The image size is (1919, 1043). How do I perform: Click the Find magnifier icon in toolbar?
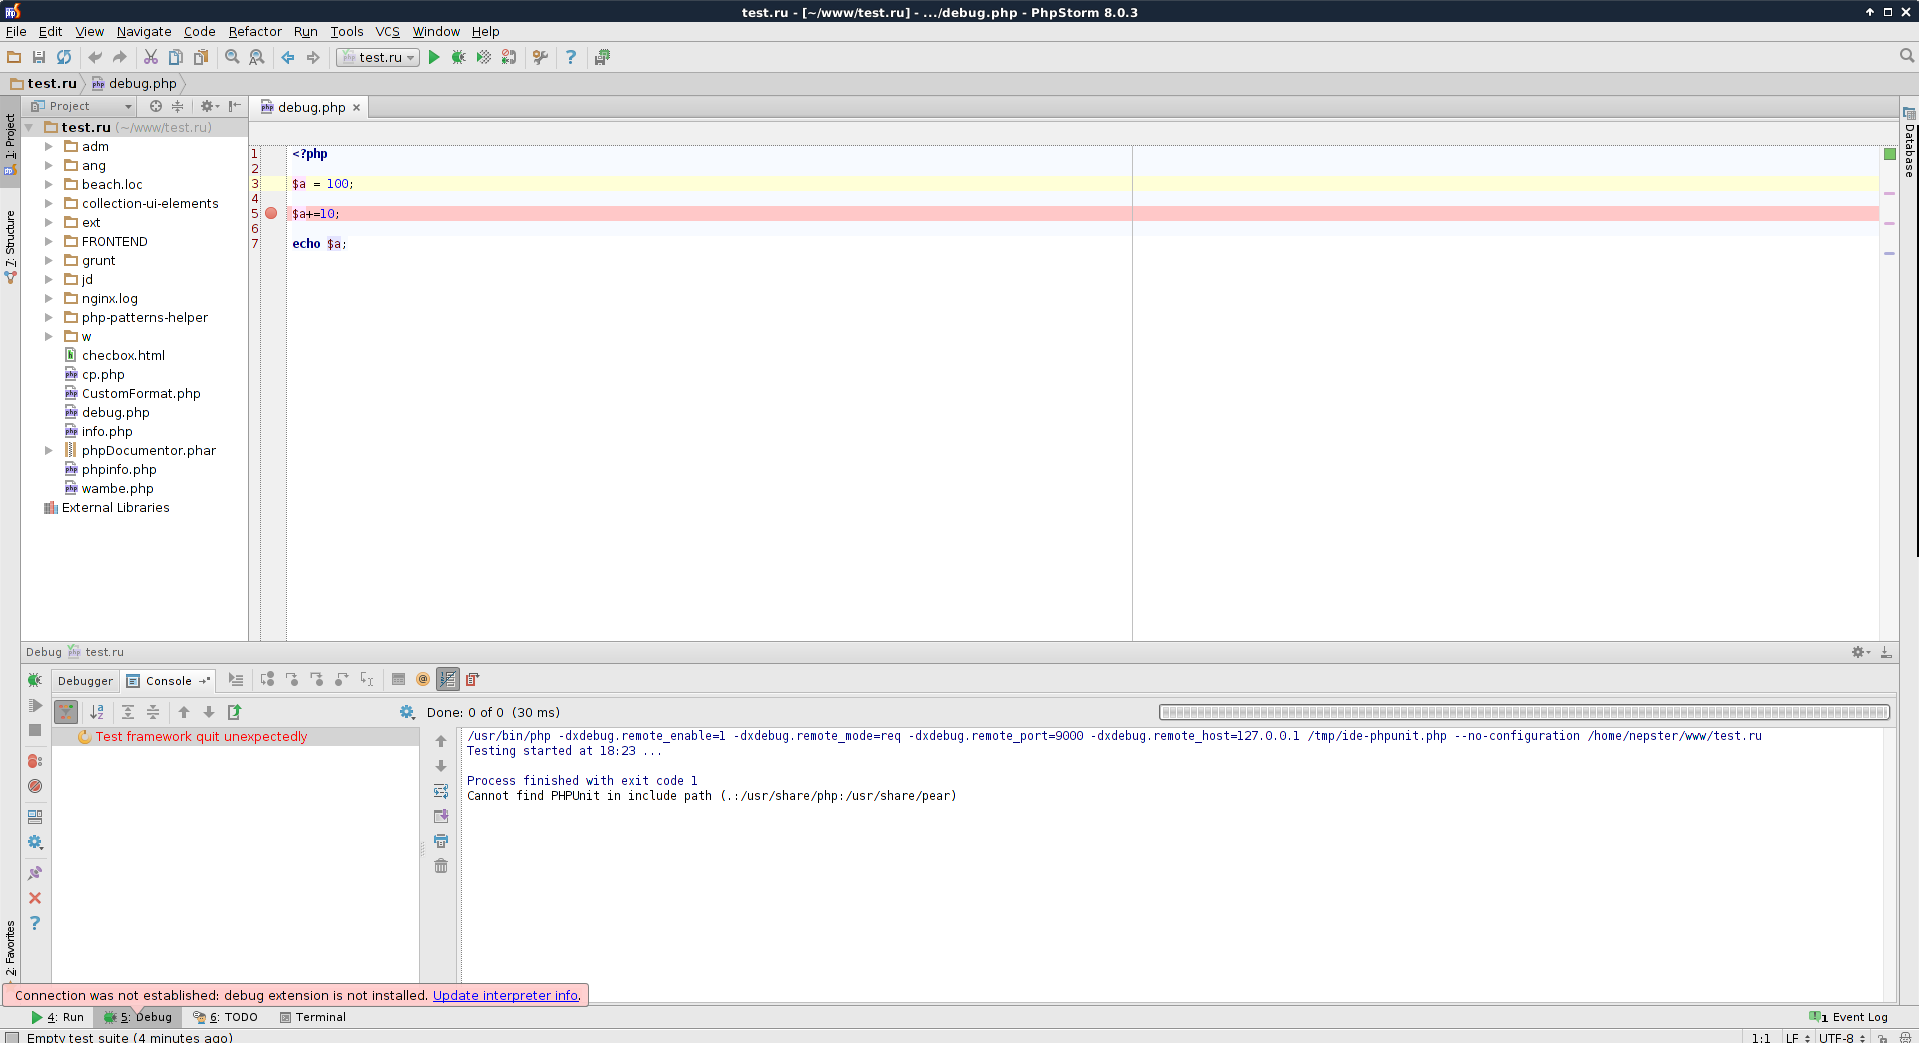232,57
